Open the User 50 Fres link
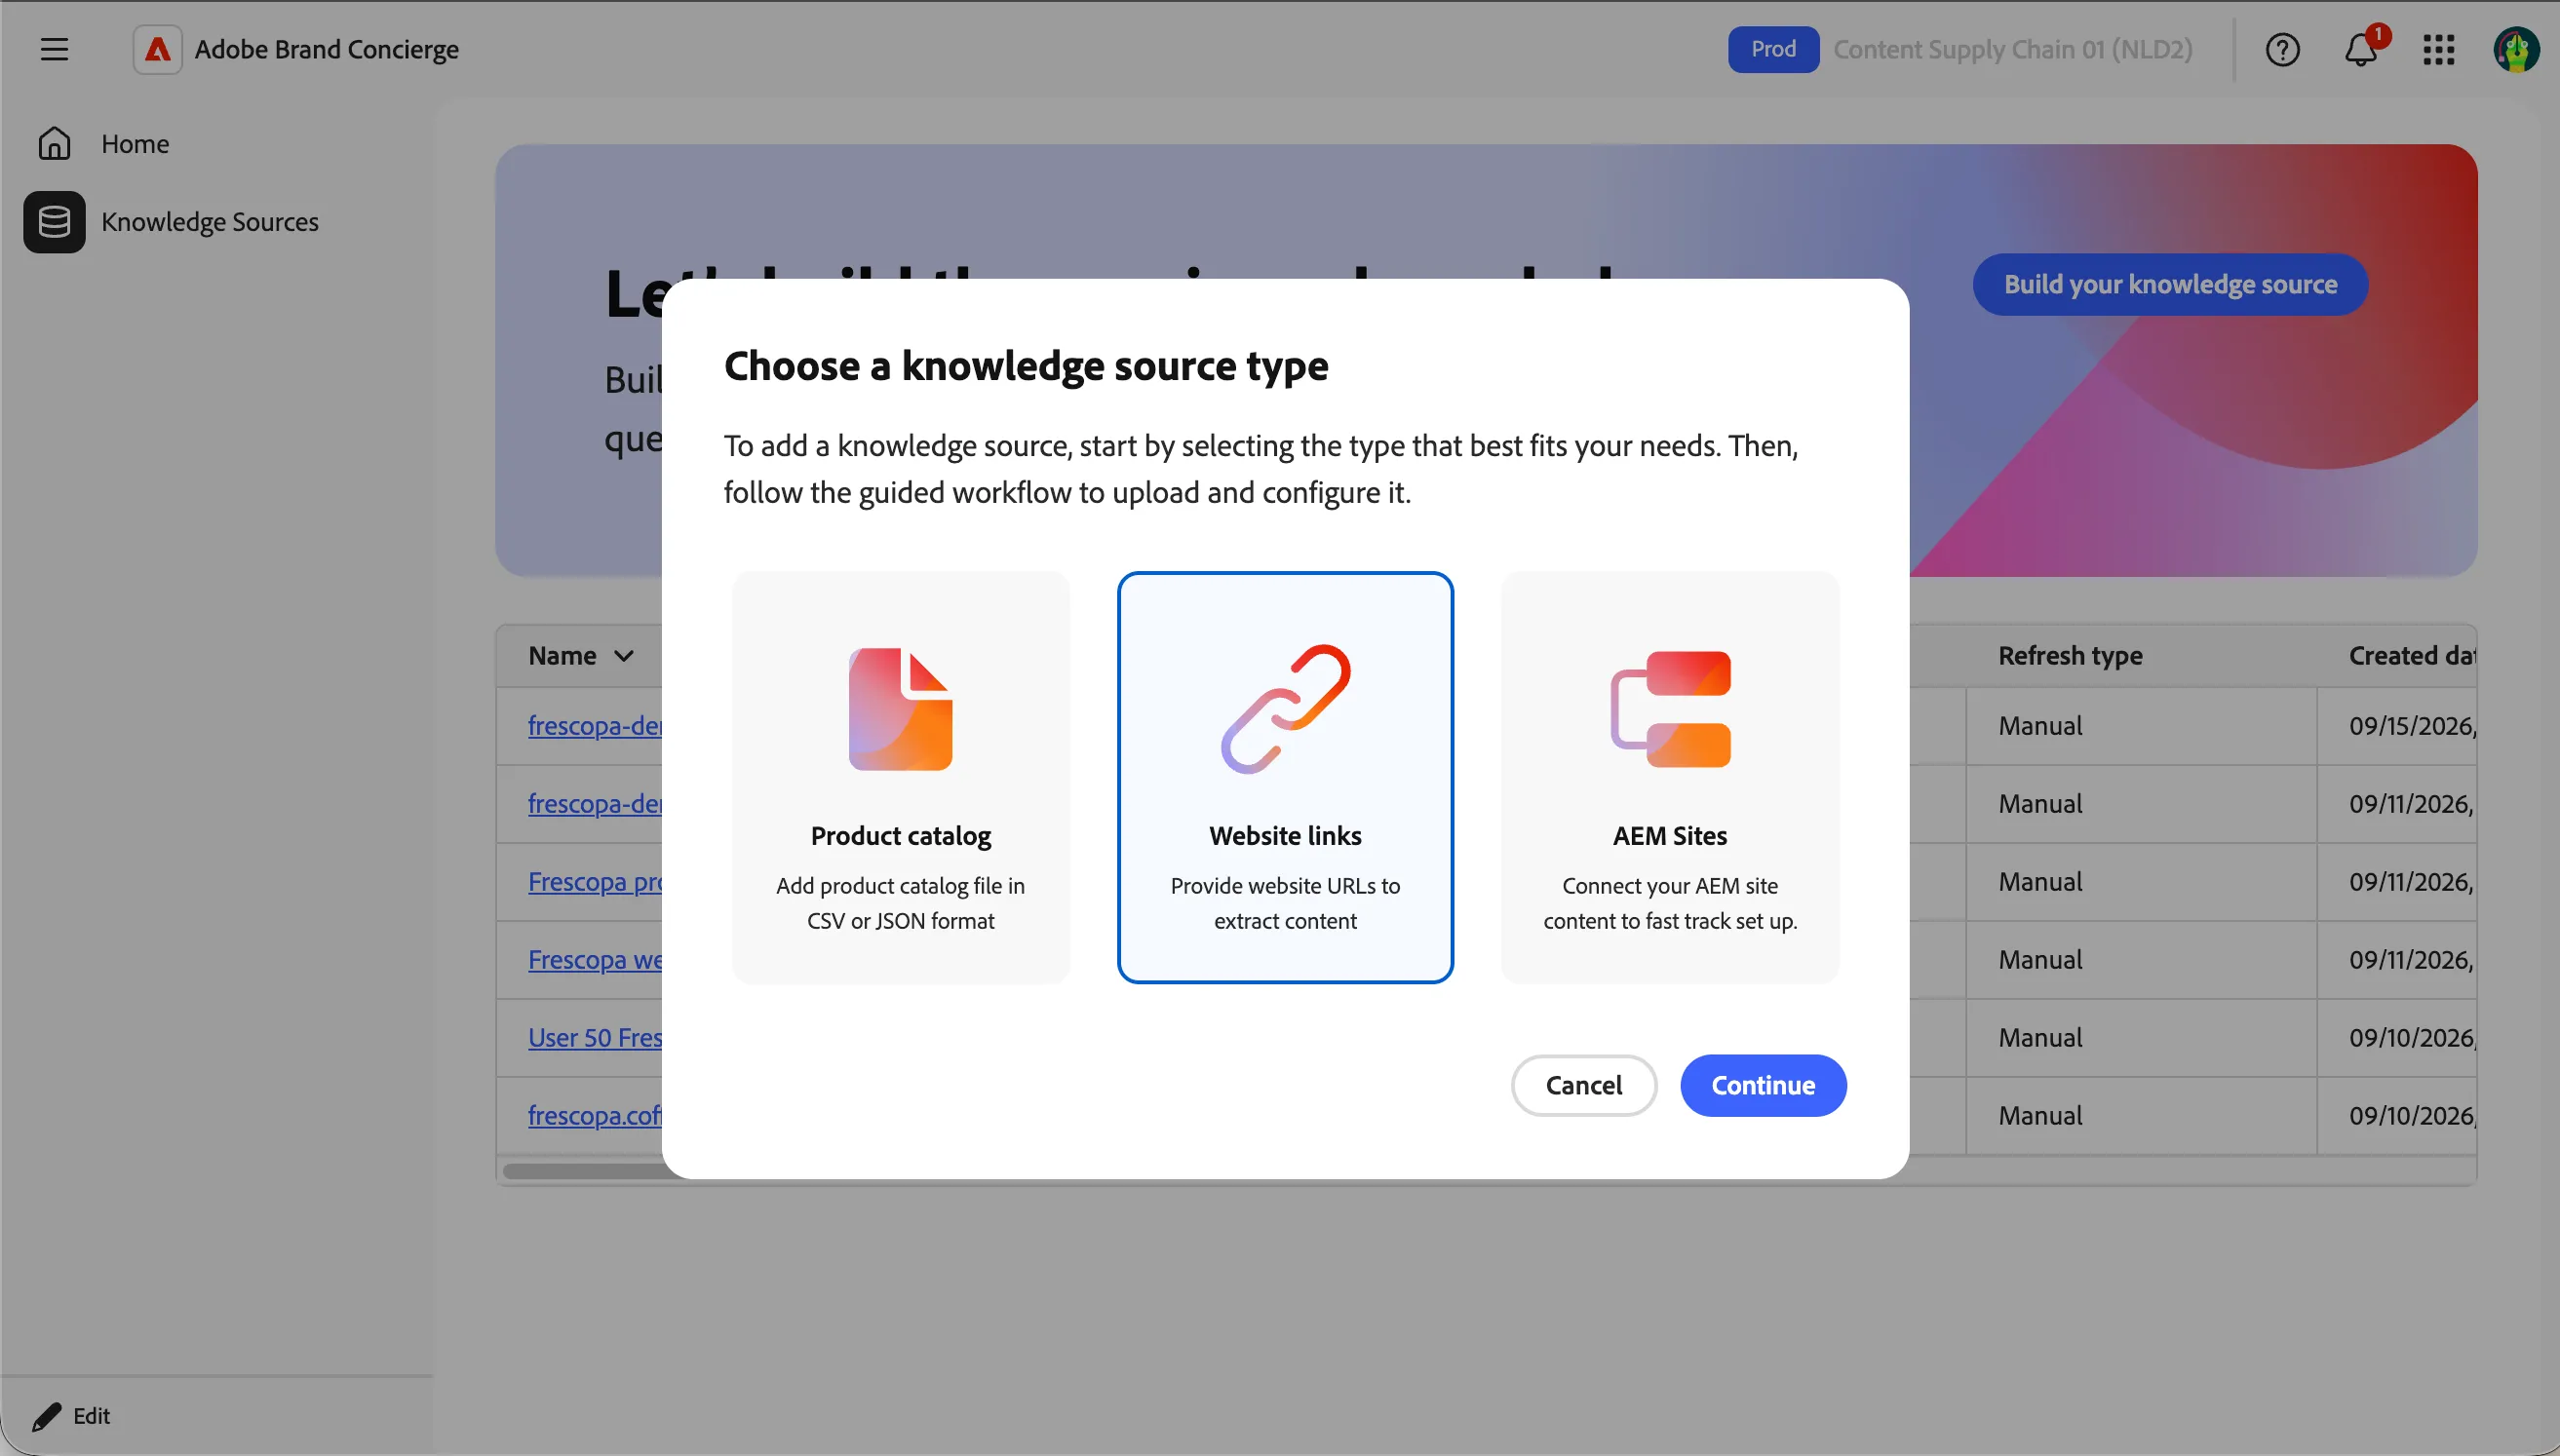The width and height of the screenshot is (2560, 1456). (x=595, y=1037)
